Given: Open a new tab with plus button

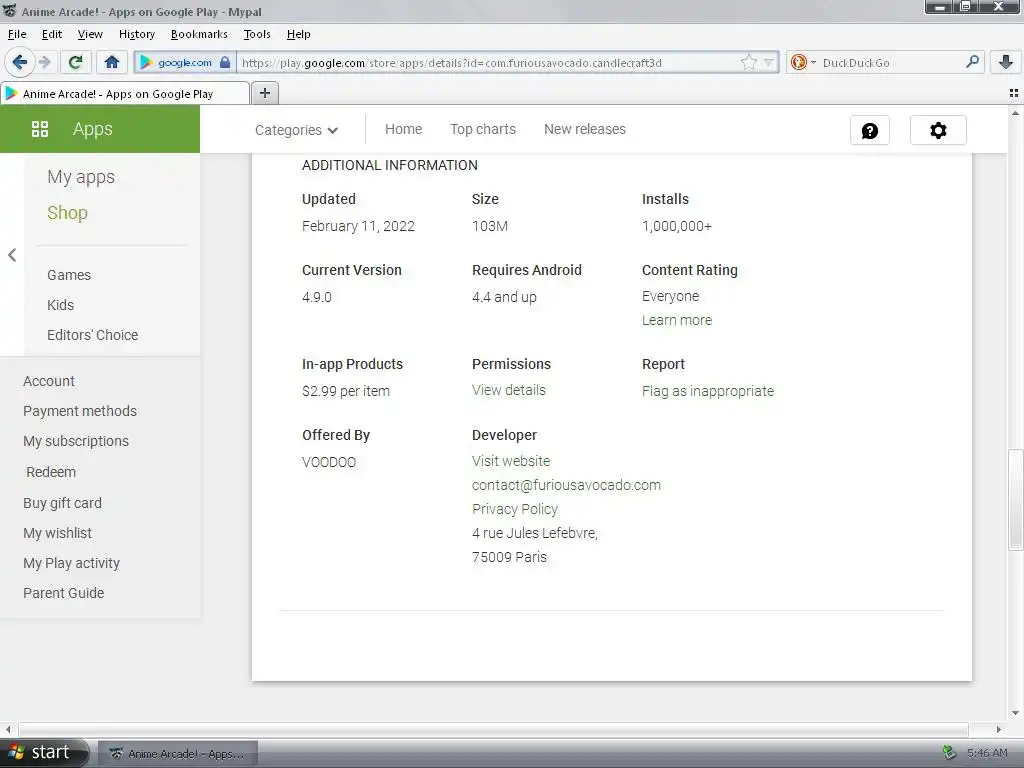Looking at the screenshot, I should pos(264,93).
